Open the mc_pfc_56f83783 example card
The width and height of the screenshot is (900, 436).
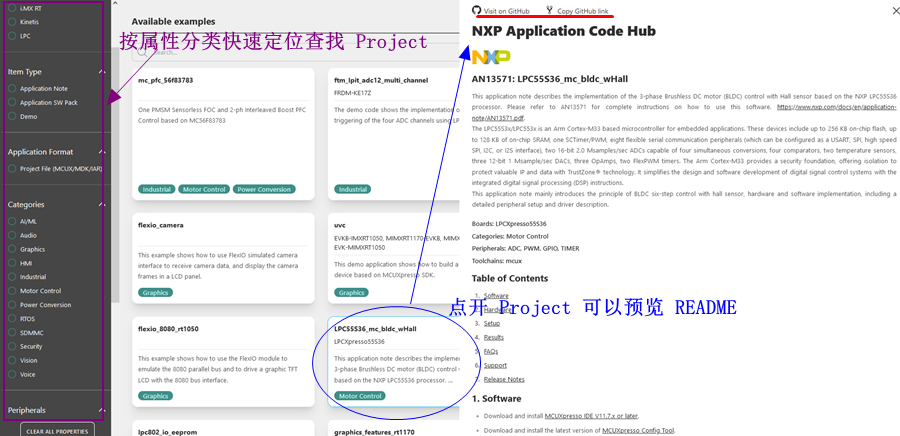click(223, 134)
